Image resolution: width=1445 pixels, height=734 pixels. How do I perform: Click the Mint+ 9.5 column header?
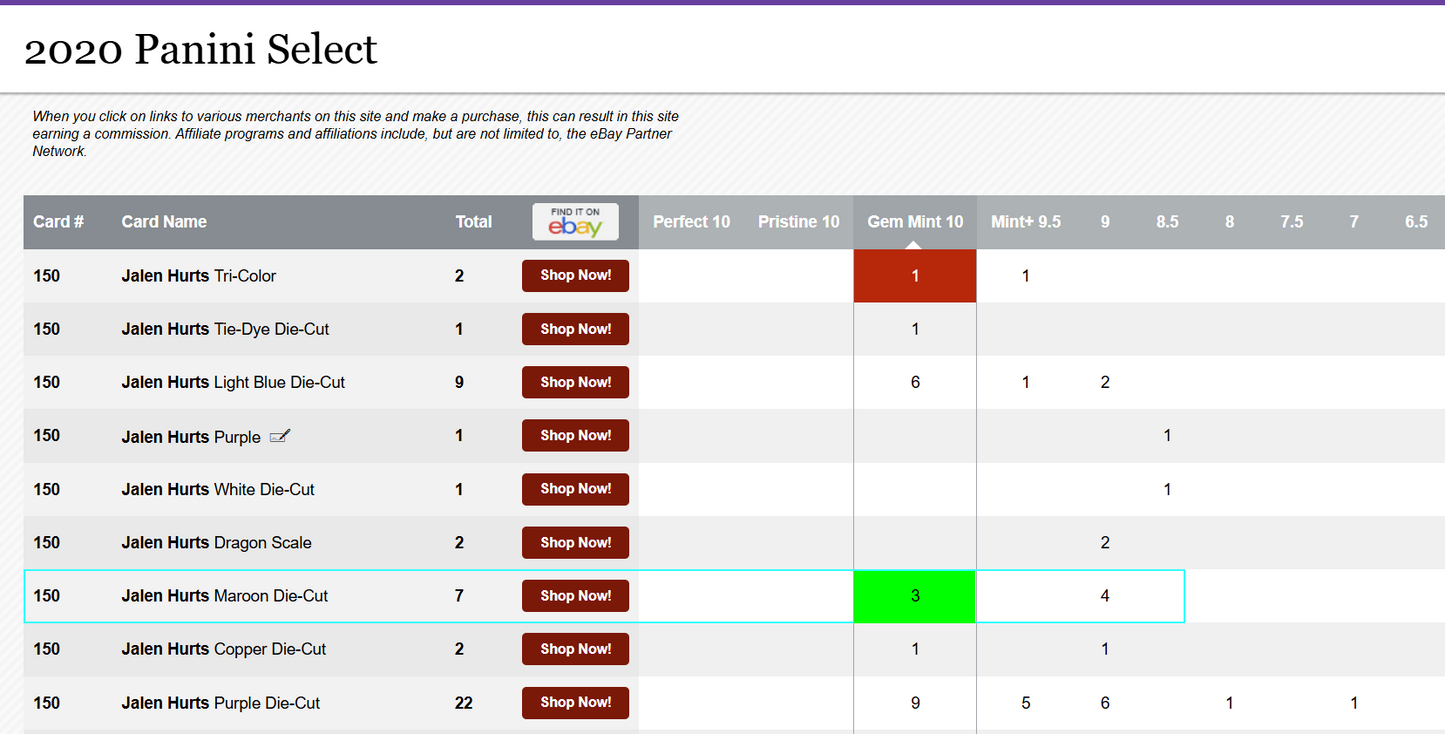coord(1025,222)
